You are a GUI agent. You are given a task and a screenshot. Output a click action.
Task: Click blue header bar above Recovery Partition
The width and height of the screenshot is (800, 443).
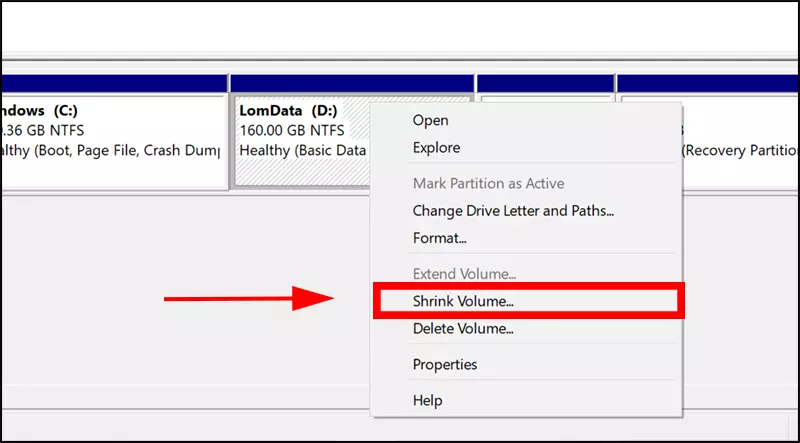(708, 84)
